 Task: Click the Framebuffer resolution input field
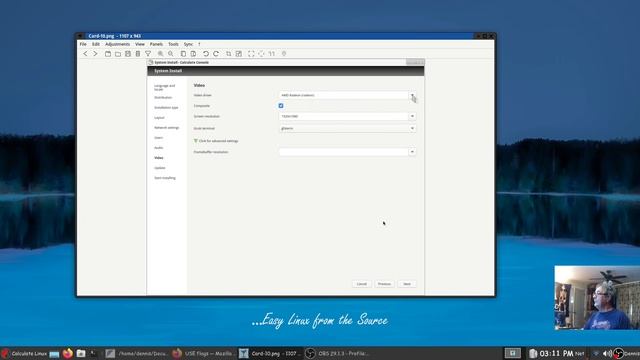click(344, 152)
